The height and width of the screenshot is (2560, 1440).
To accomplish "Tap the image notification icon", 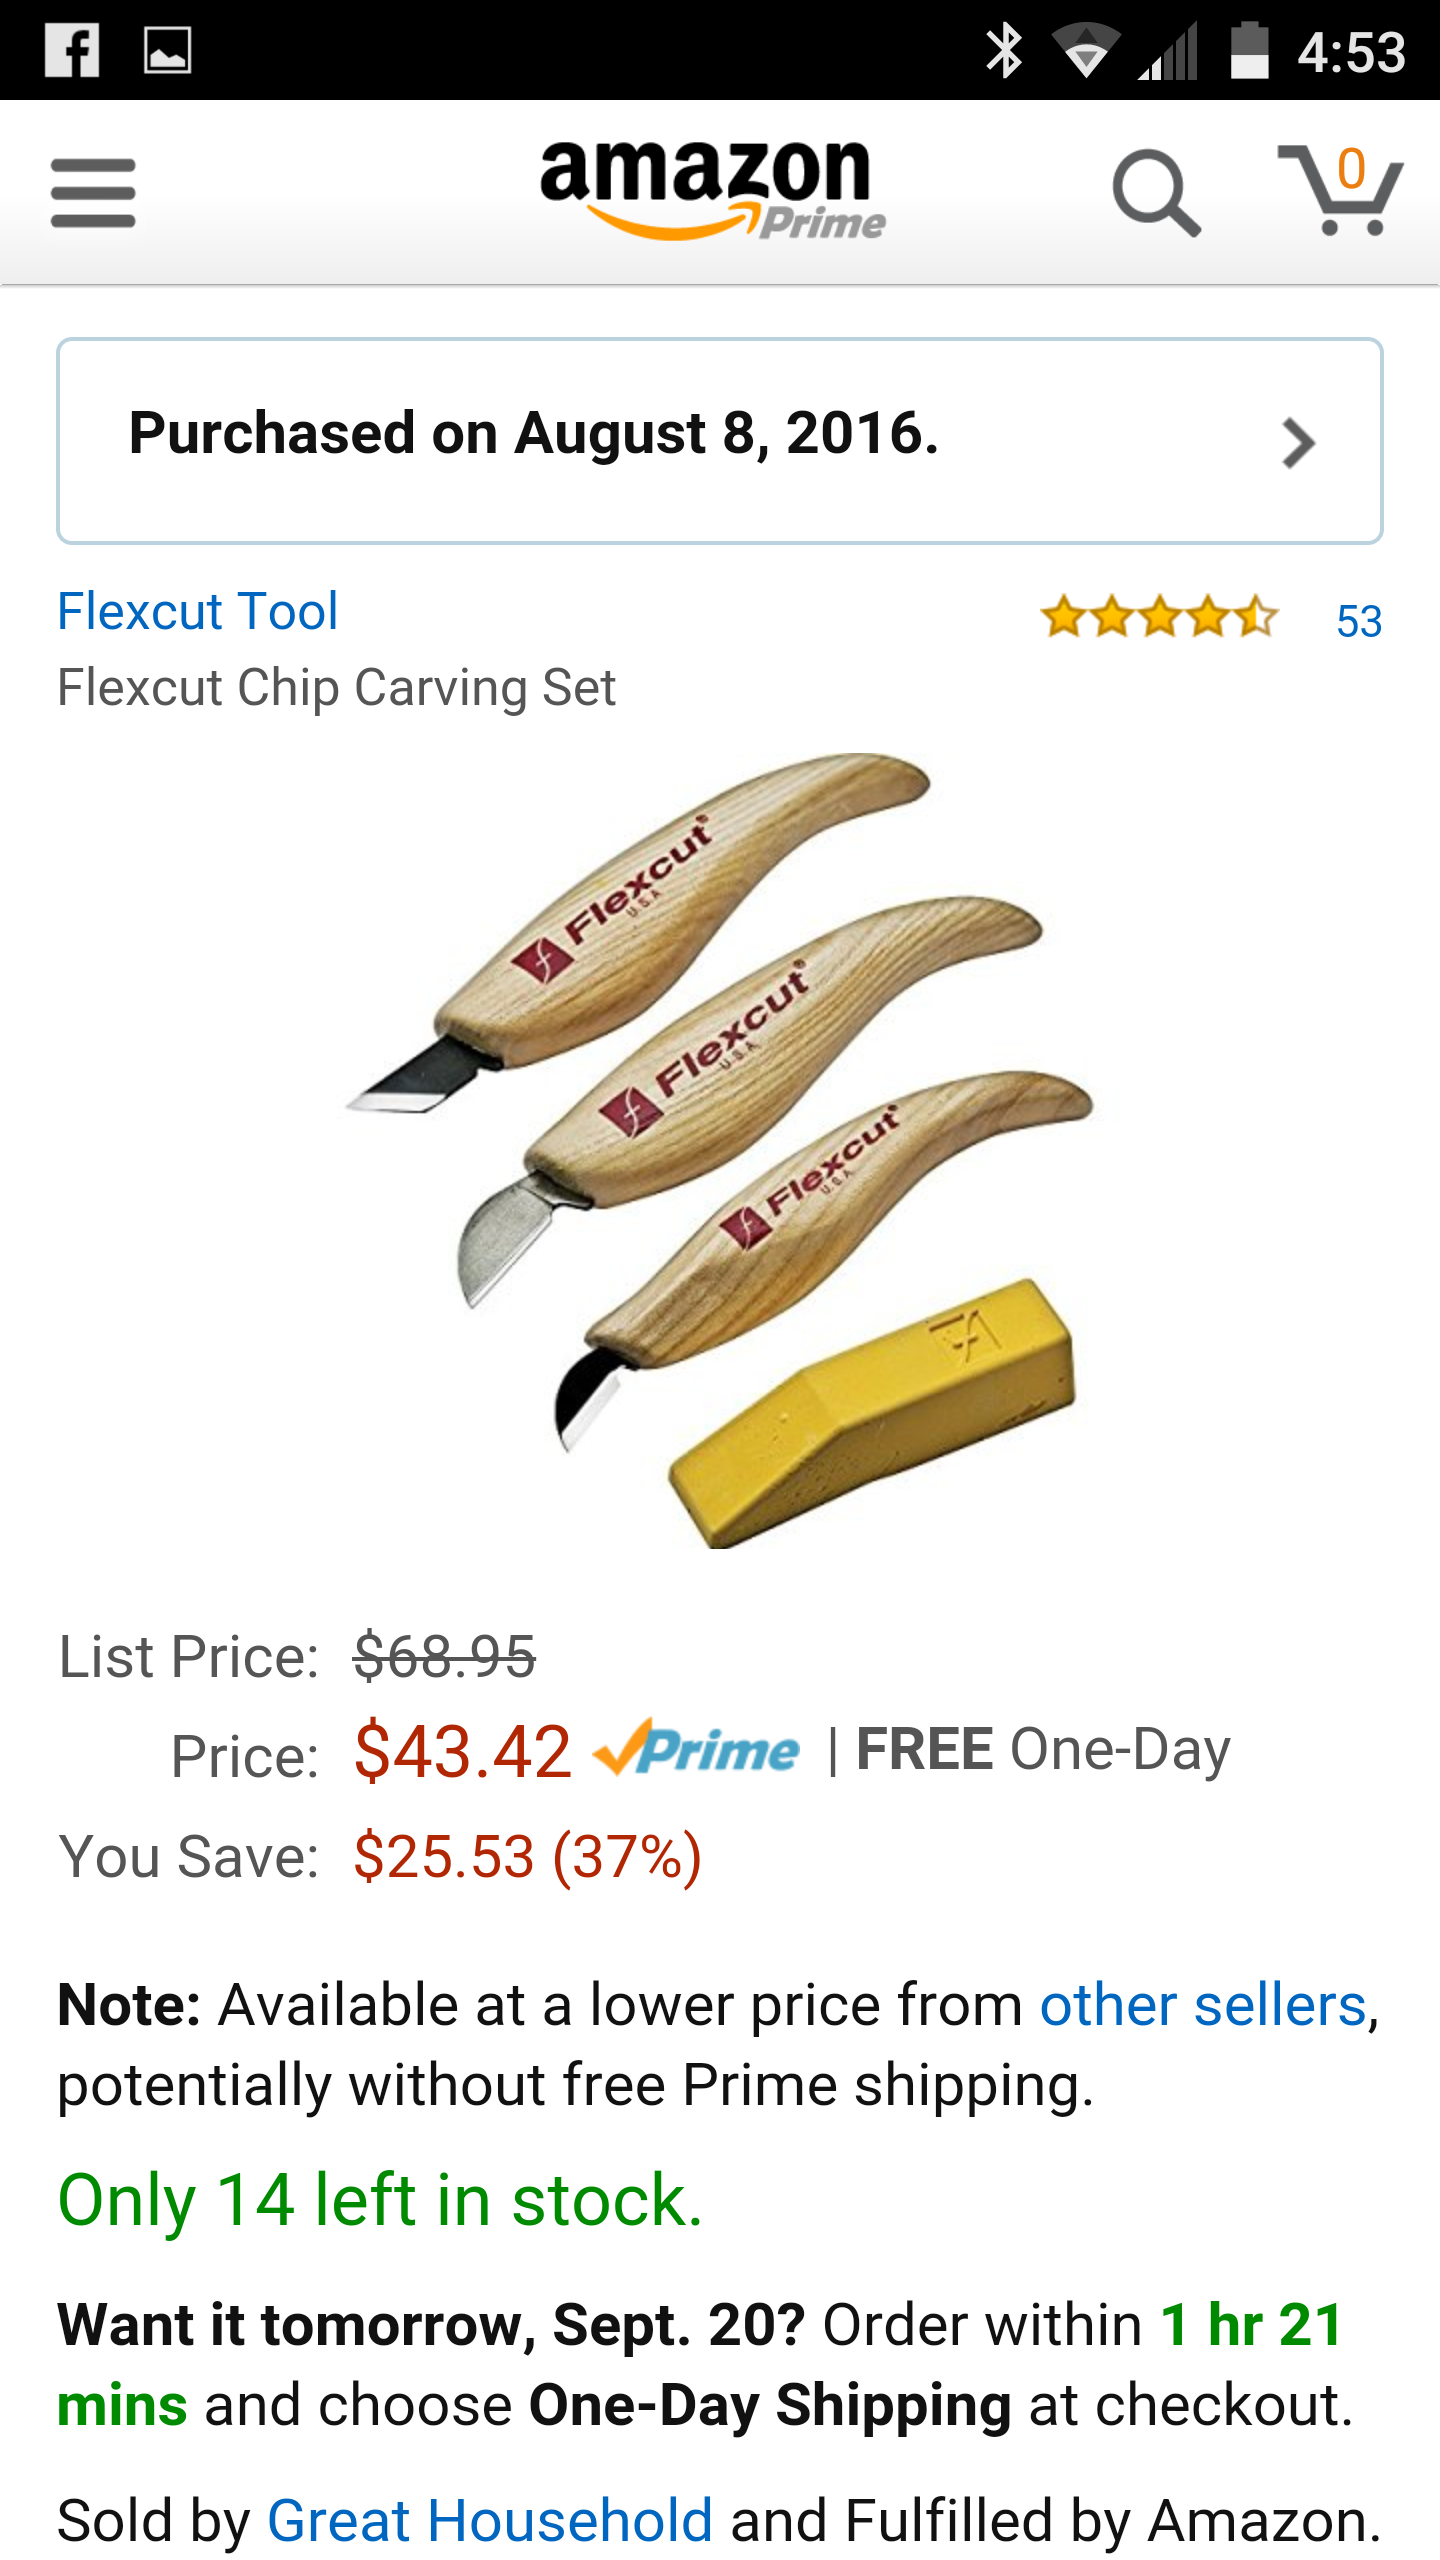I will (167, 50).
